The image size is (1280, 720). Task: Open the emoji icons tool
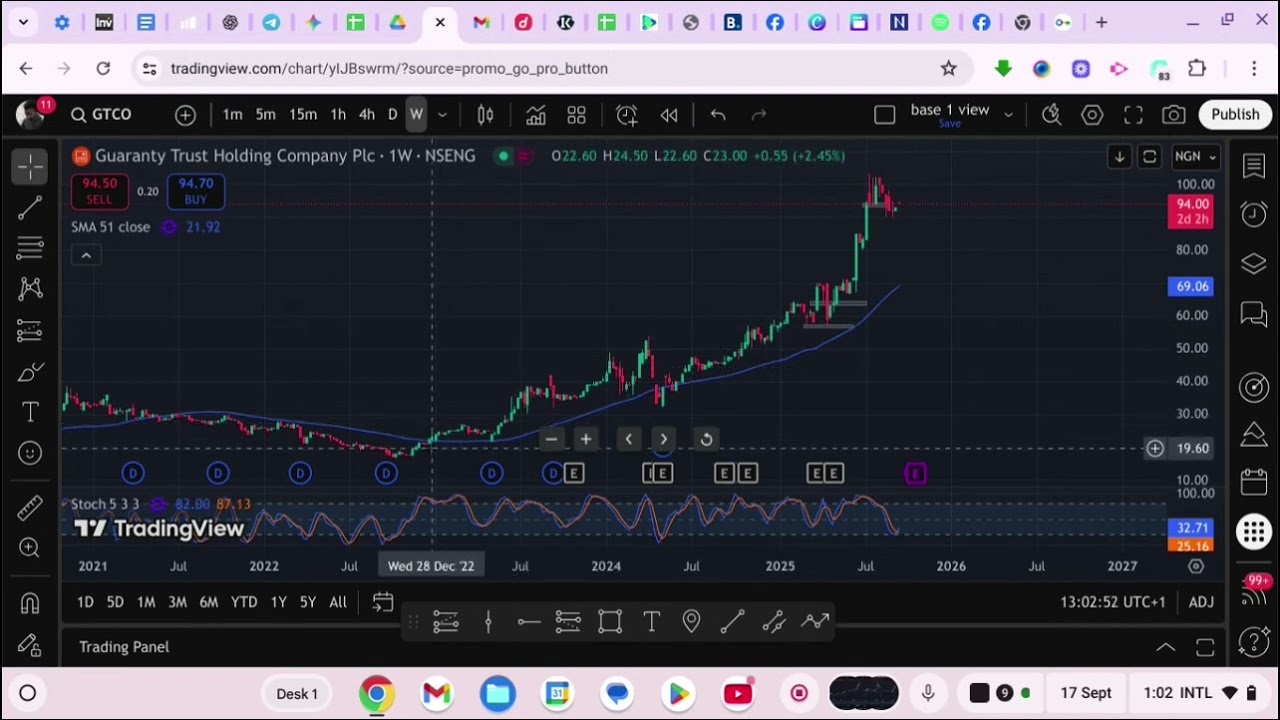[x=30, y=453]
